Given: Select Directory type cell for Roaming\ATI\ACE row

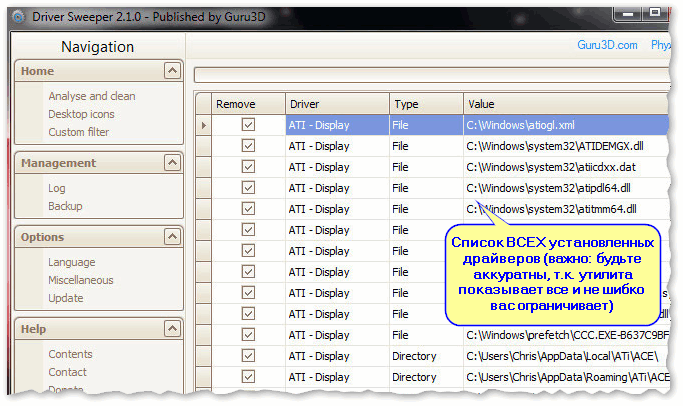Looking at the screenshot, I should 426,377.
